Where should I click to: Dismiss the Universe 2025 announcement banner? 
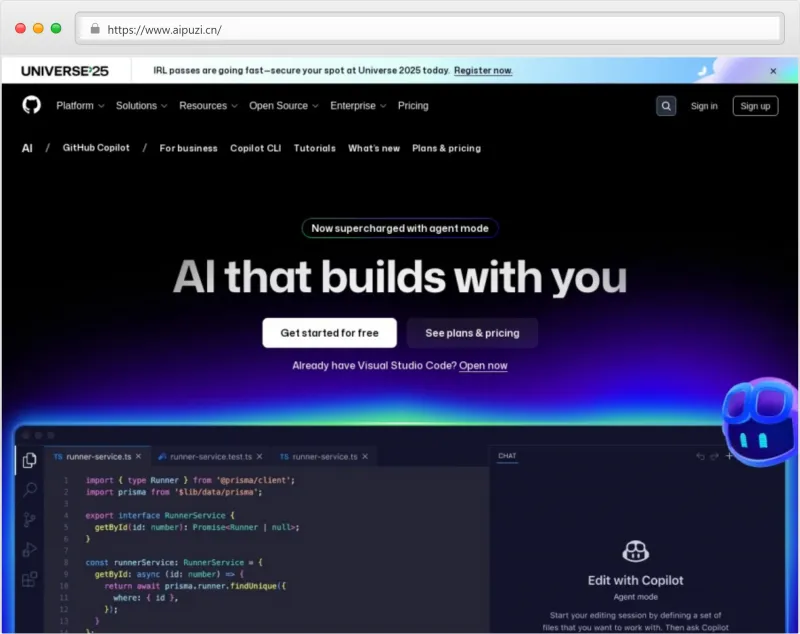point(773,71)
